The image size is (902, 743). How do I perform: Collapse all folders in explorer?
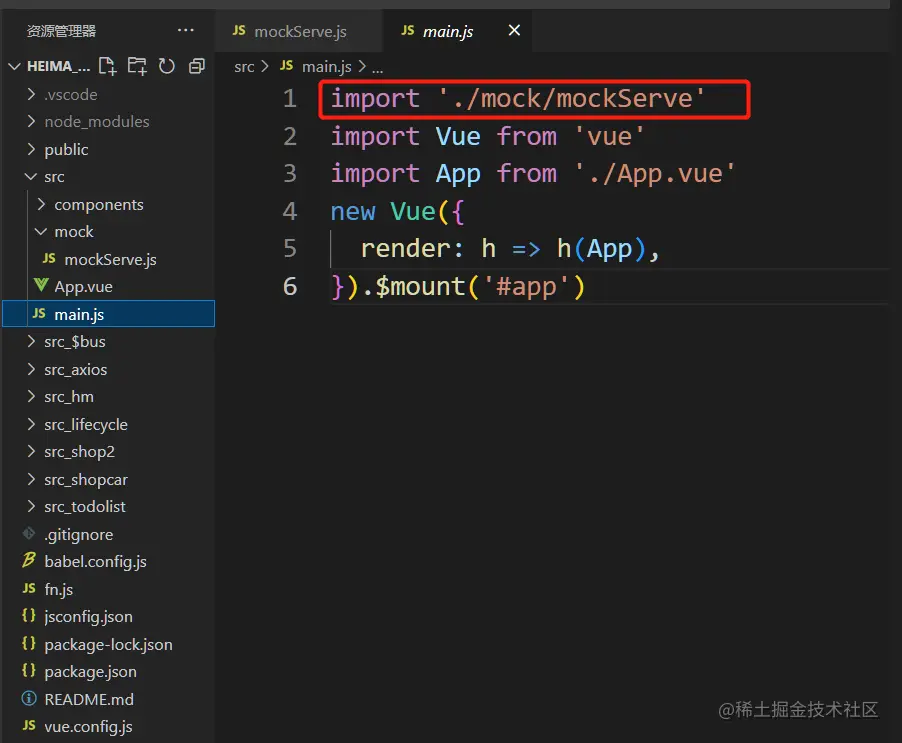(x=197, y=67)
